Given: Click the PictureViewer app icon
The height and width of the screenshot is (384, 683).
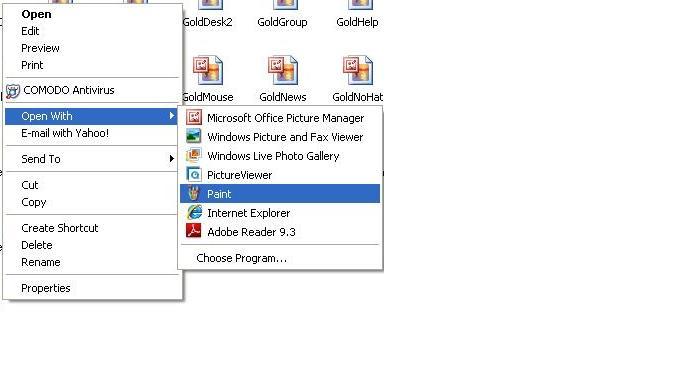Looking at the screenshot, I should pyautogui.click(x=194, y=175).
